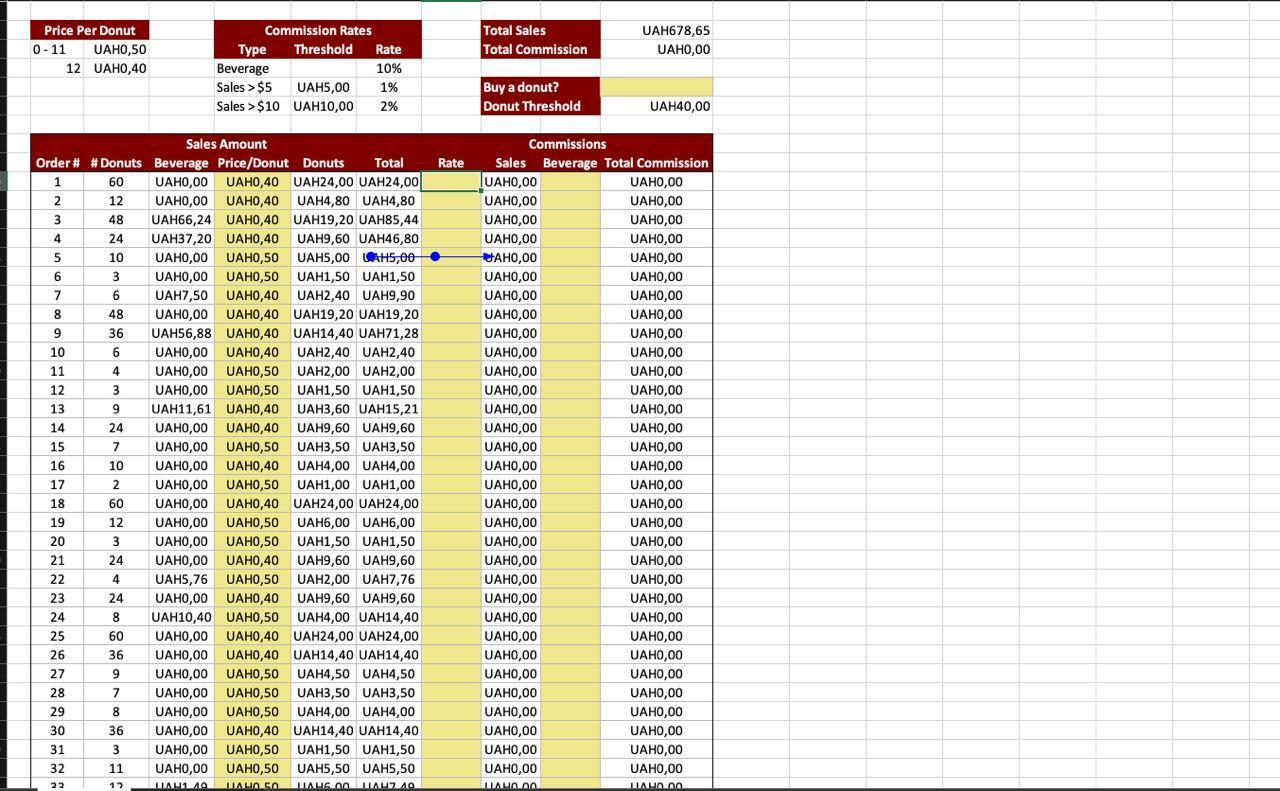
Task: Select the beverage value UAH5,76 in order 22
Action: click(181, 579)
